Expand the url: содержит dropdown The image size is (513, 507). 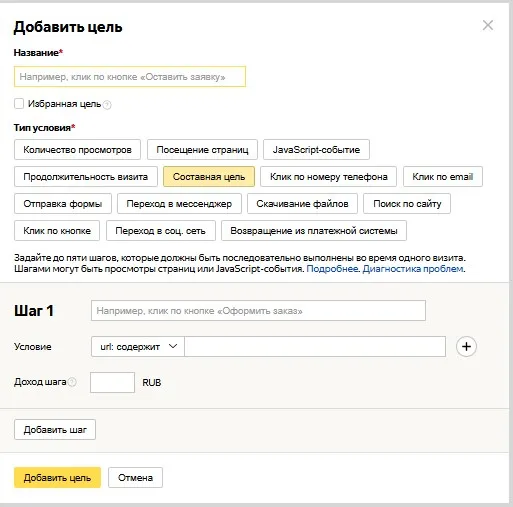[138, 346]
